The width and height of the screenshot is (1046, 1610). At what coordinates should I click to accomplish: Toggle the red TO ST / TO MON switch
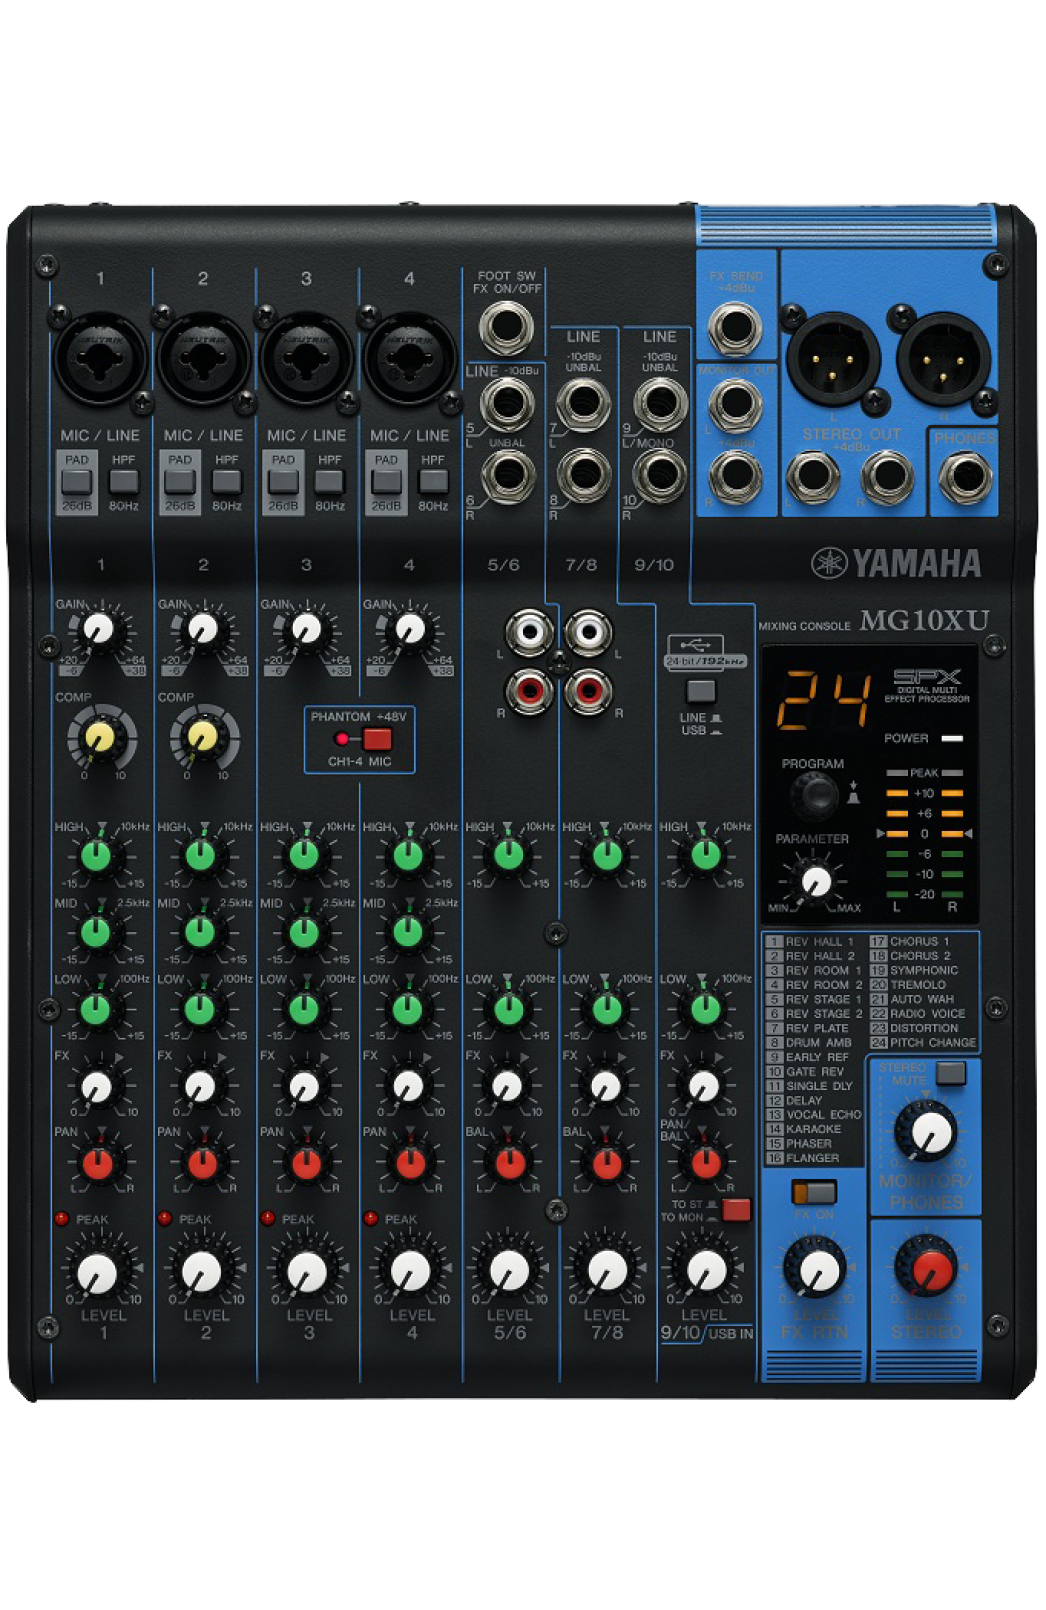(x=736, y=1210)
